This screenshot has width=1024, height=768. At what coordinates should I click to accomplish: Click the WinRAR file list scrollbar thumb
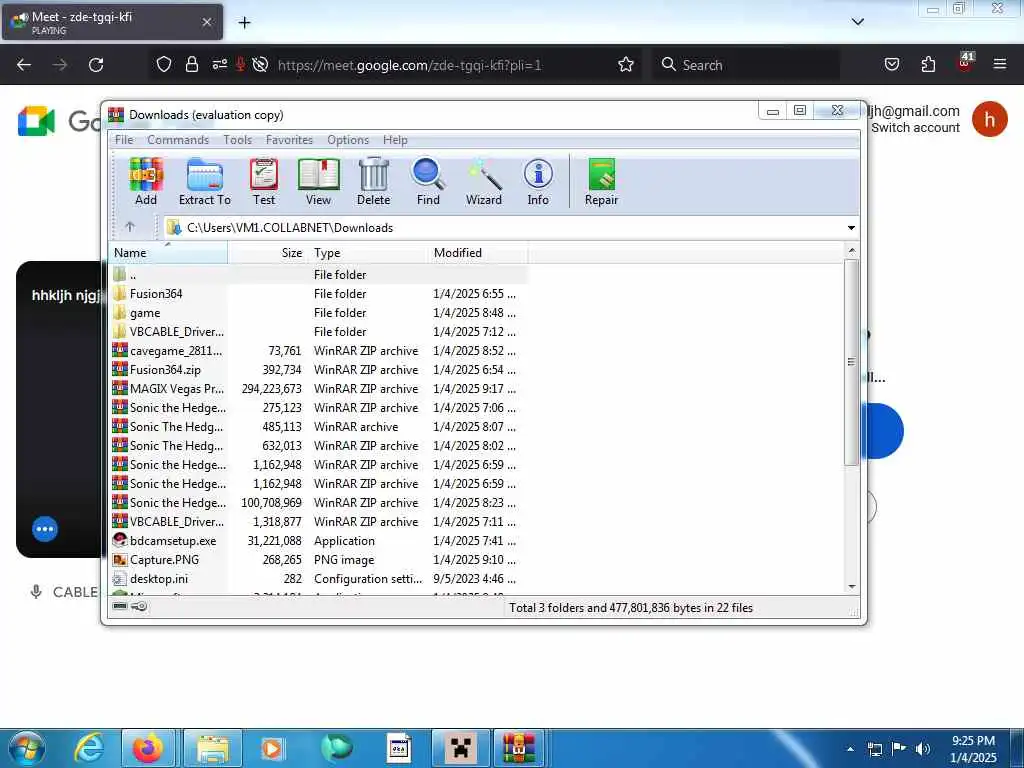(x=850, y=362)
